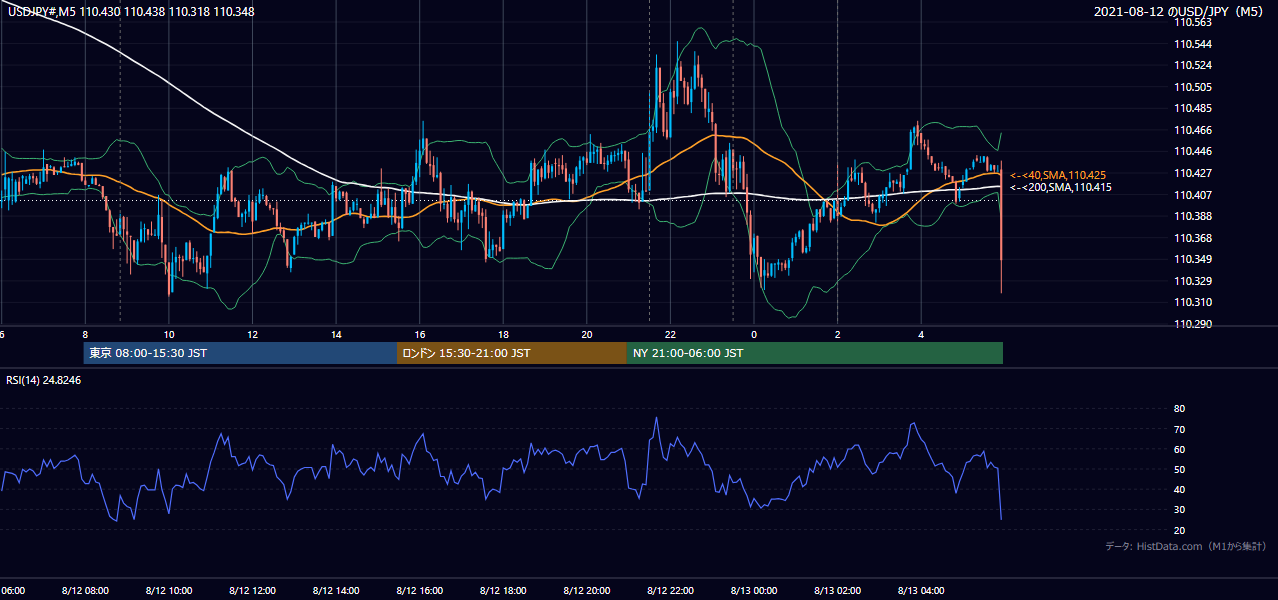Click the 110.524 price axis value
This screenshot has height=600, width=1278.
click(1192, 66)
